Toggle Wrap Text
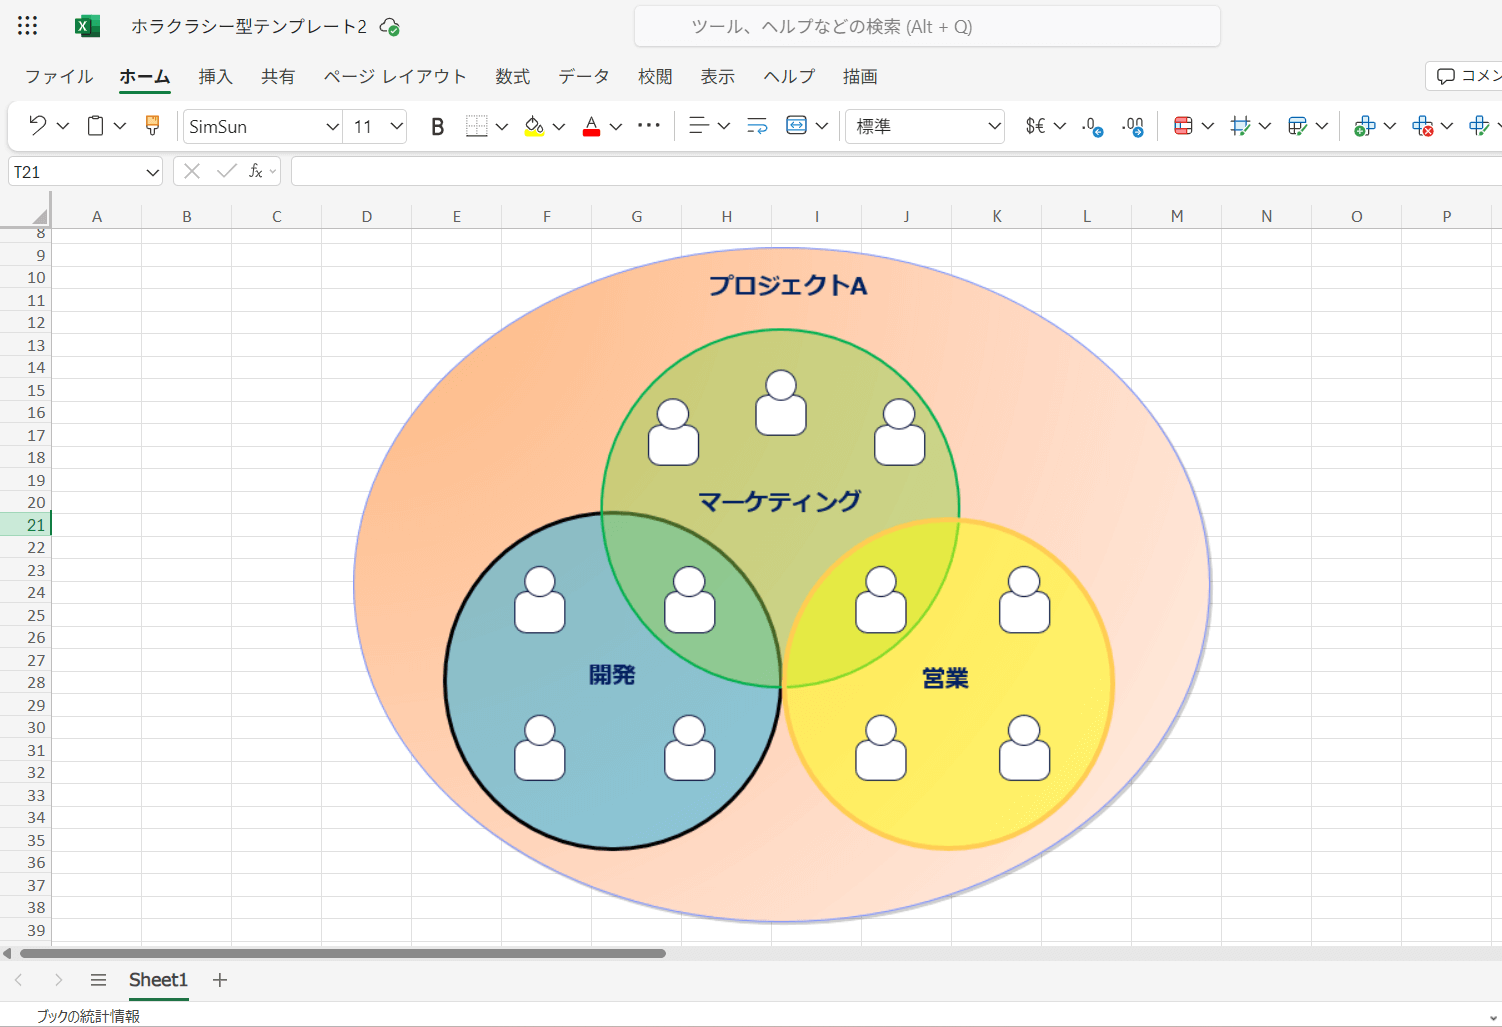Image resolution: width=1502 pixels, height=1027 pixels. (x=757, y=126)
